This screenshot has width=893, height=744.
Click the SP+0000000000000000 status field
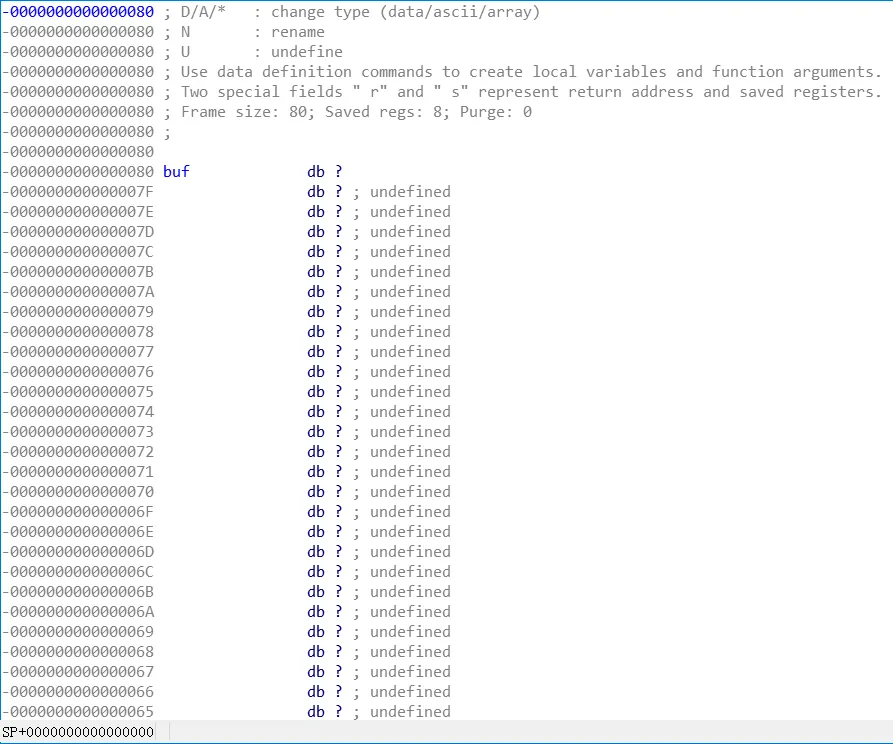coord(78,731)
